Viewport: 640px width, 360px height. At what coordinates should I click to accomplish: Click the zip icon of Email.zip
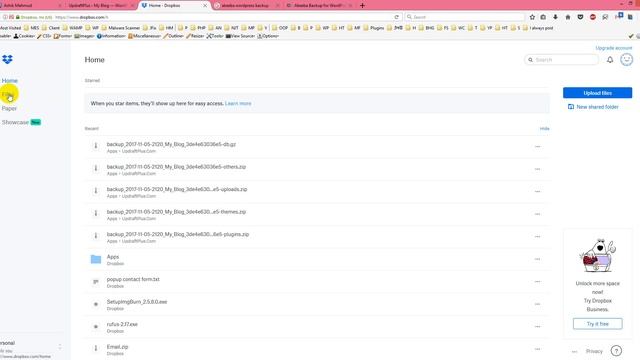(96, 348)
